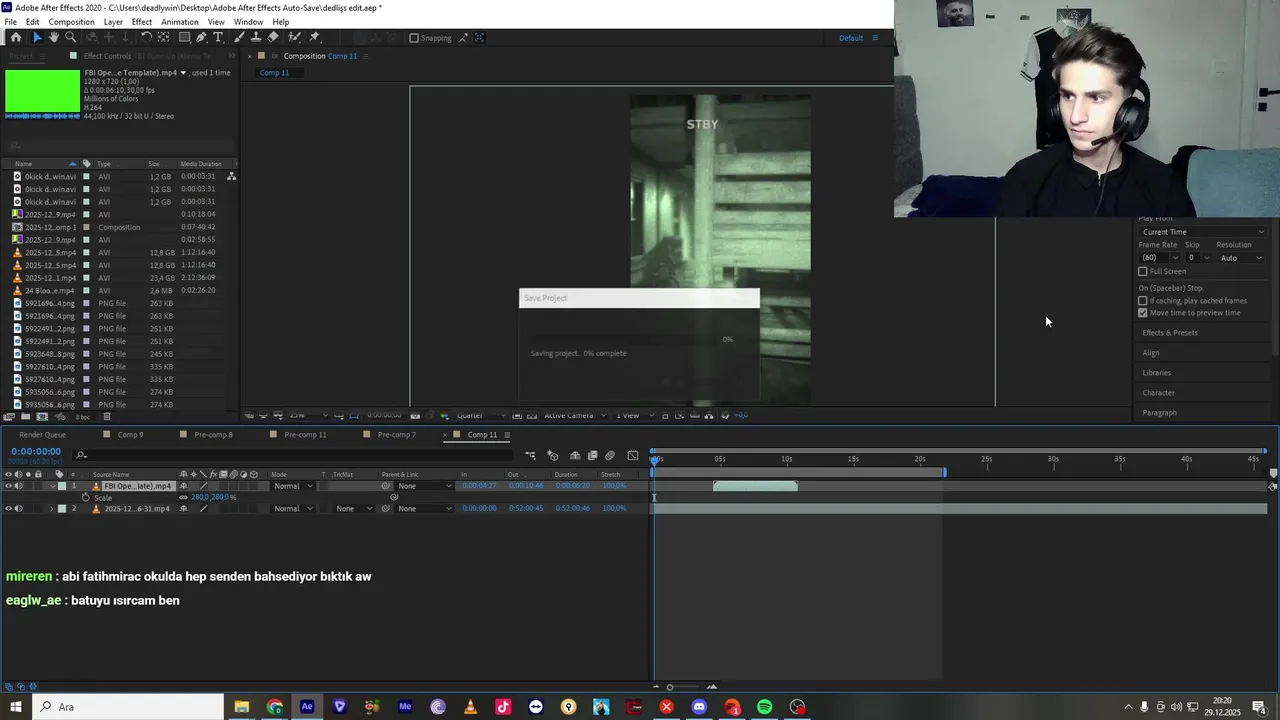Click the Motion Blur timeline switch
Image resolution: width=1280 pixels, height=720 pixels.
point(609,456)
